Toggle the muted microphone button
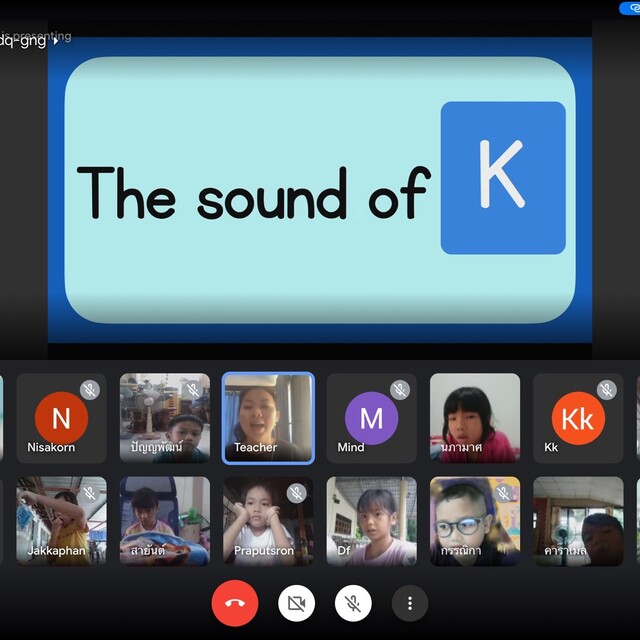 [353, 603]
